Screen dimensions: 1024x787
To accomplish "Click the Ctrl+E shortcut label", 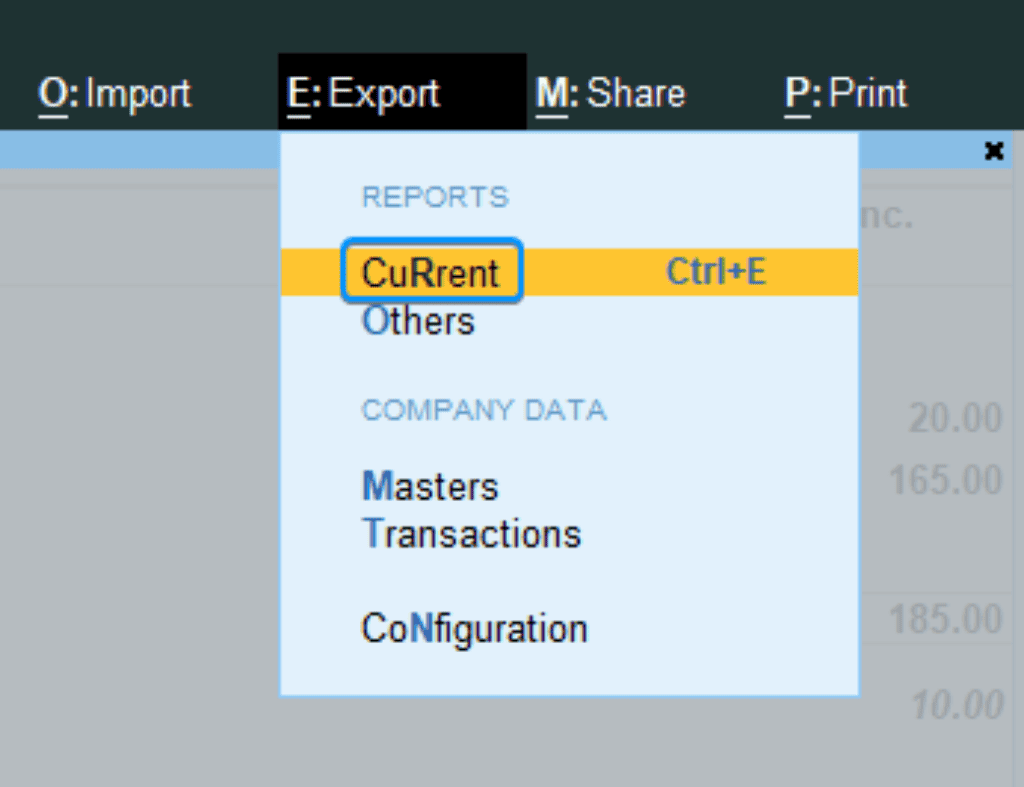I will tap(716, 270).
